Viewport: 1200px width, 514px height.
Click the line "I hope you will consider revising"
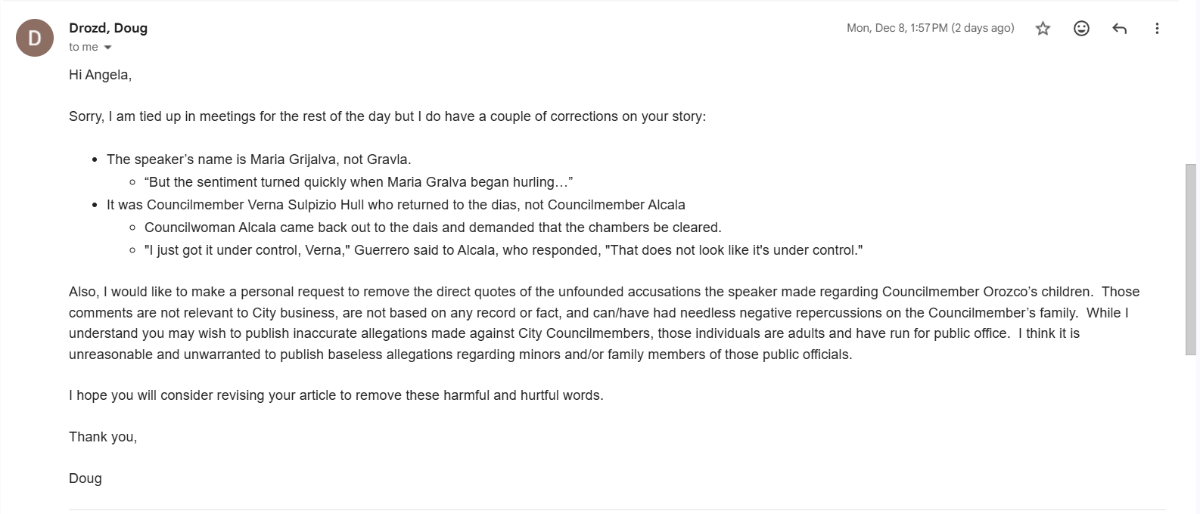(x=336, y=395)
